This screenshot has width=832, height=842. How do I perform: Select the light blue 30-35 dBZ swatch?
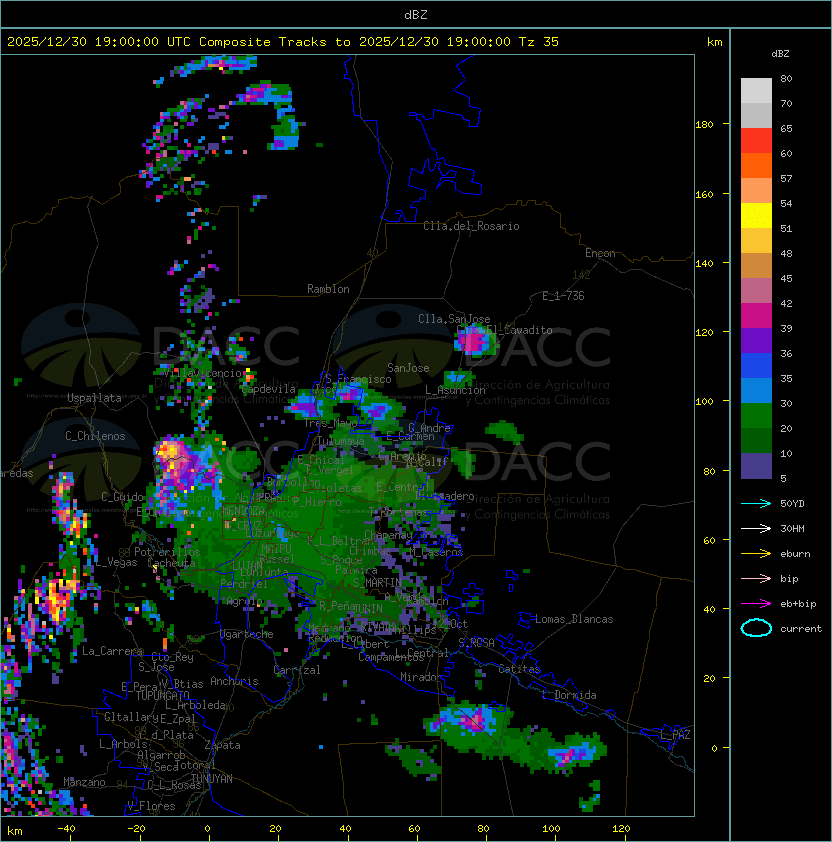[756, 390]
